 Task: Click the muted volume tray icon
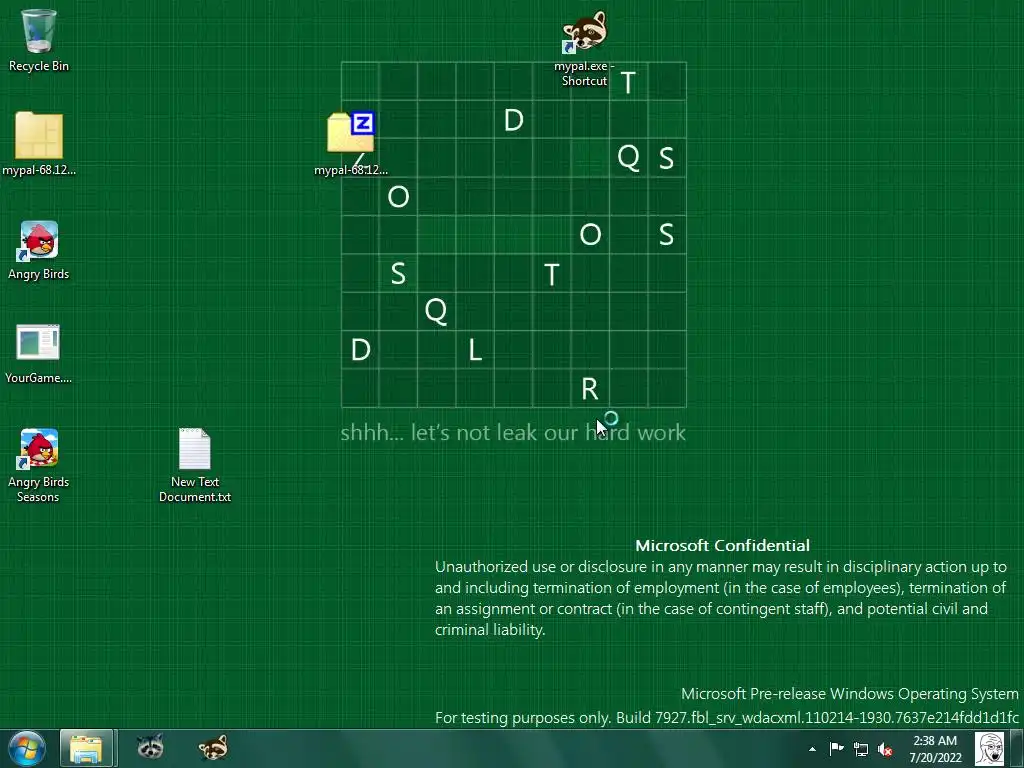coord(885,749)
